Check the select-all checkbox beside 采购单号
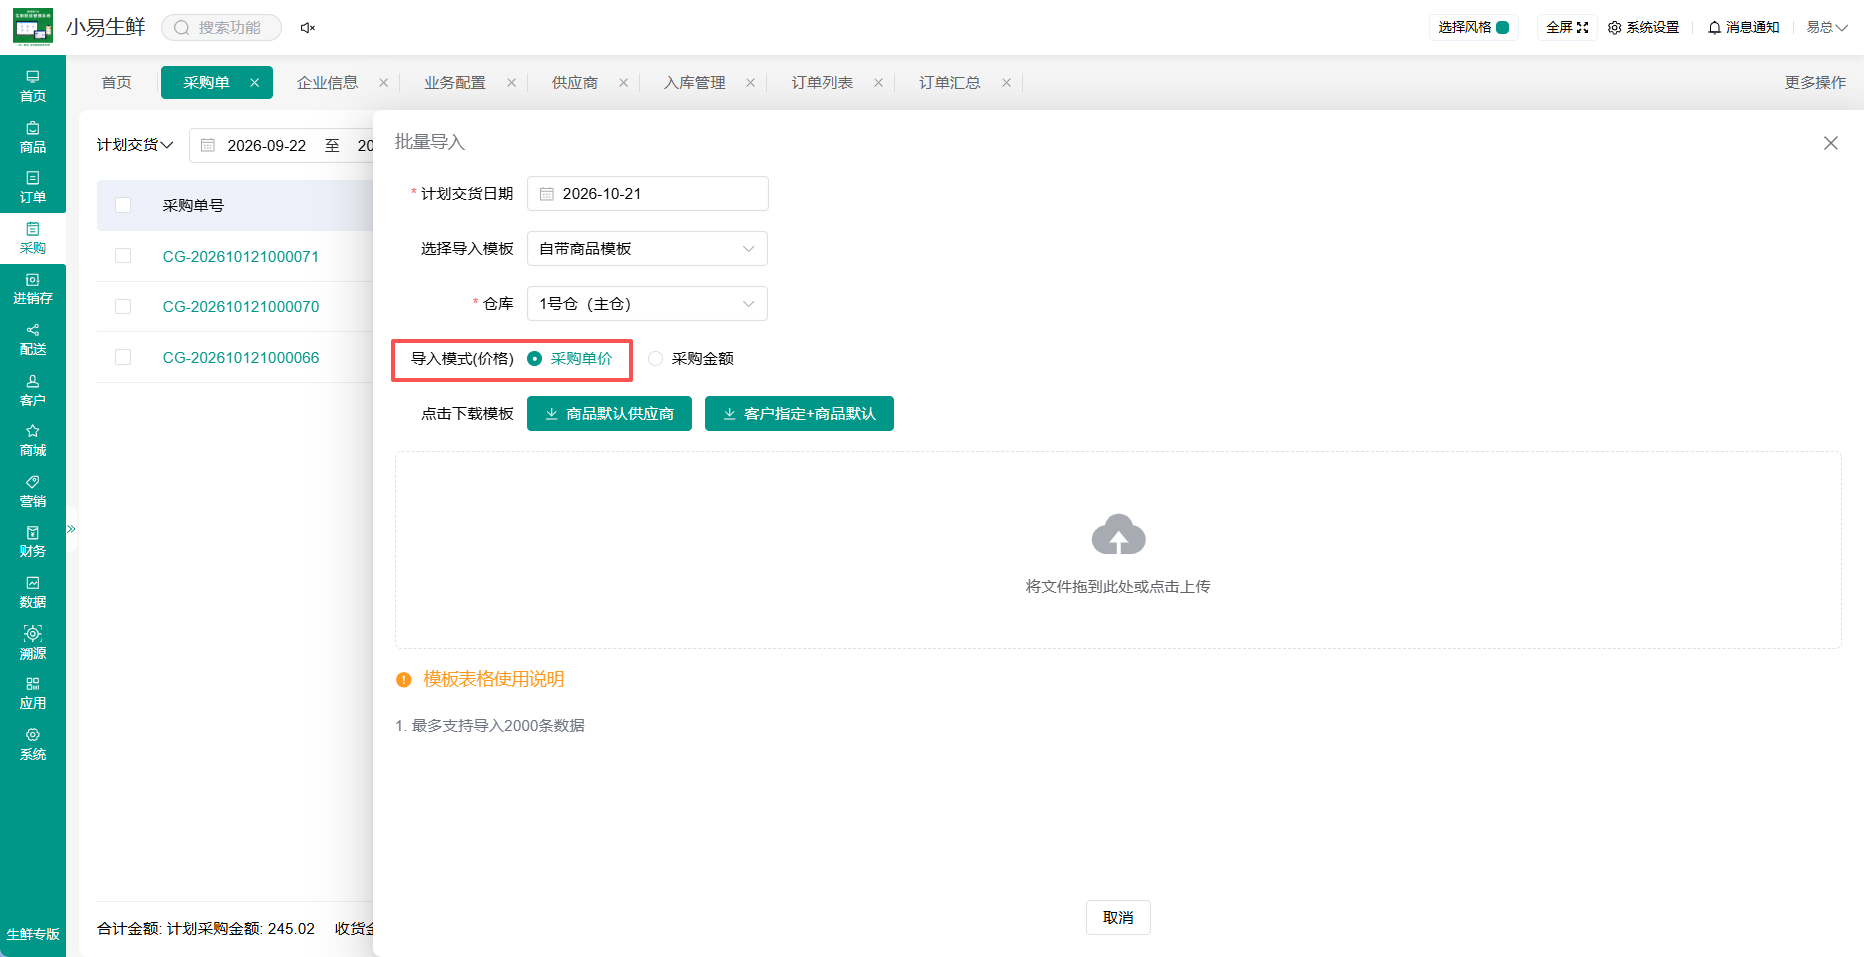Viewport: 1864px width, 957px height. tap(123, 205)
